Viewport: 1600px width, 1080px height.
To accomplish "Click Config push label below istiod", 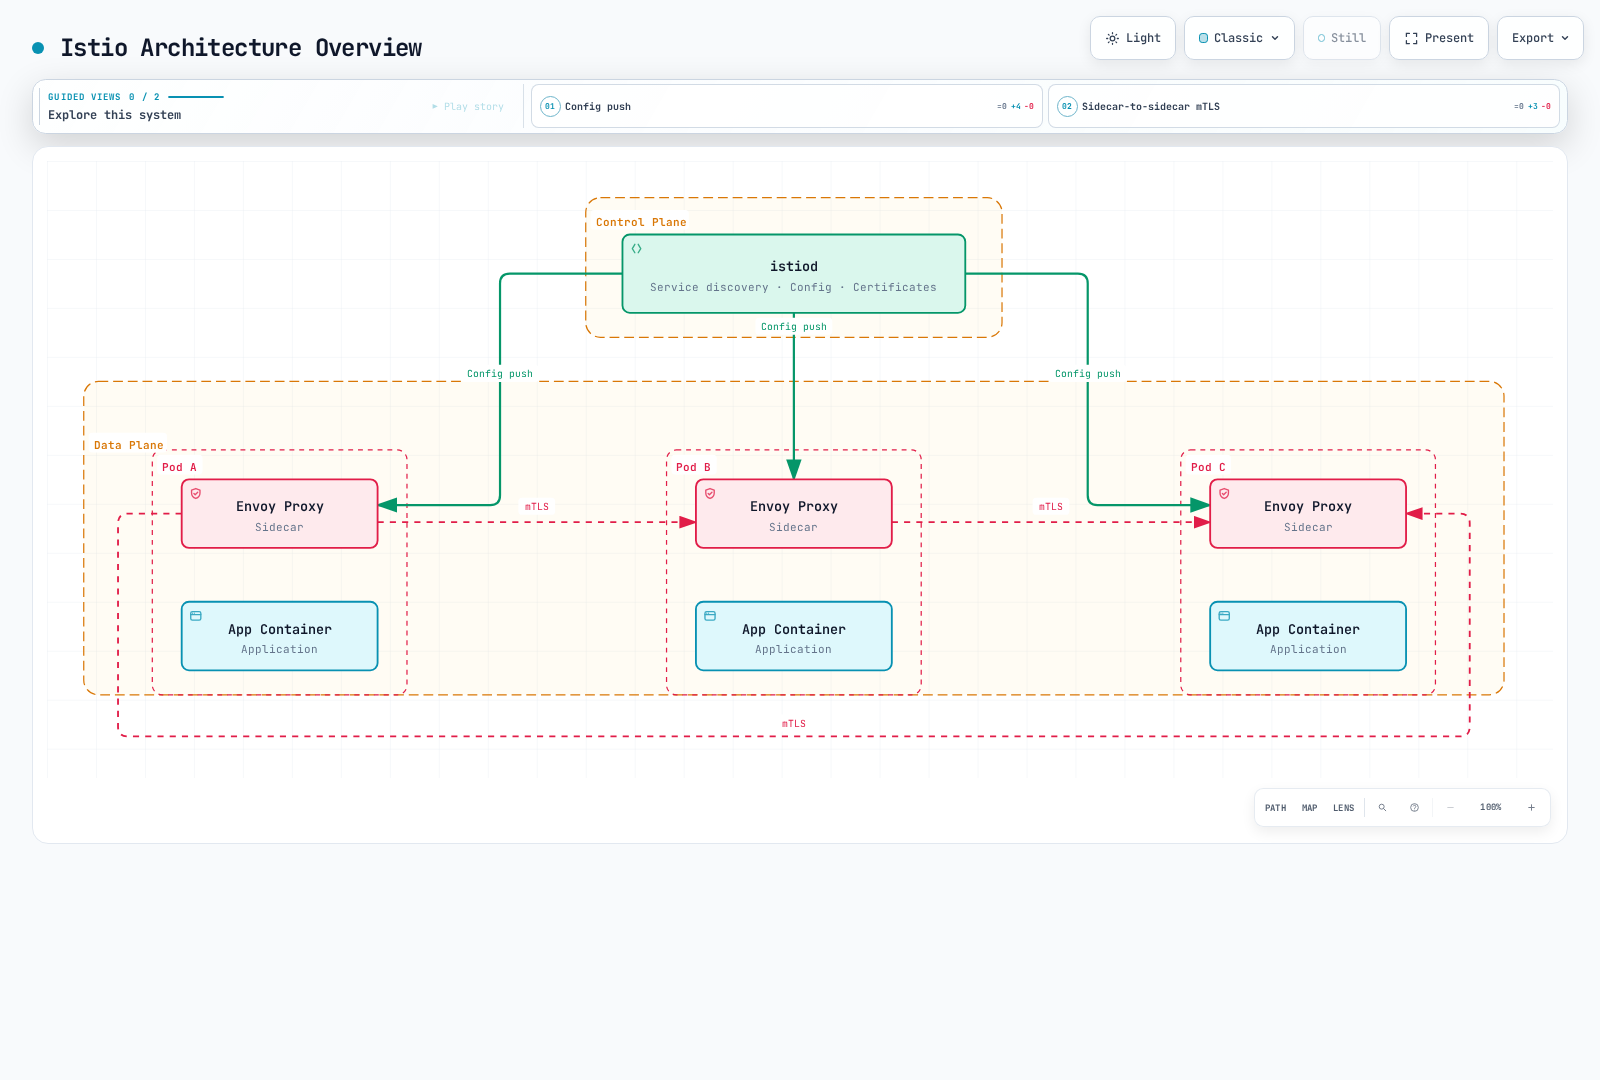I will click(794, 327).
